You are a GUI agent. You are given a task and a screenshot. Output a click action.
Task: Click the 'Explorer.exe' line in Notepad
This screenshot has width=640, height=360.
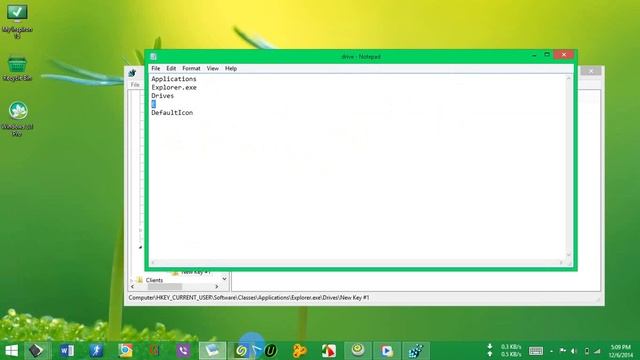tap(174, 87)
